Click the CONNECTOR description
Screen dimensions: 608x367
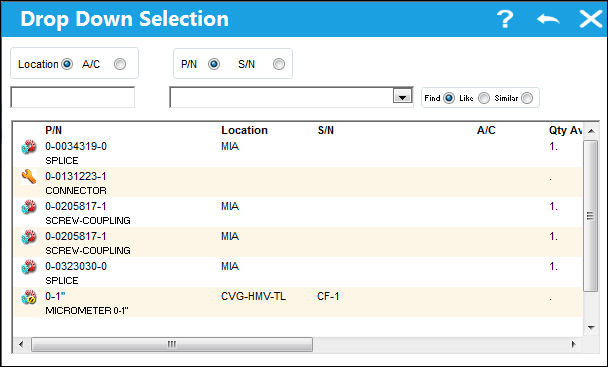(x=76, y=190)
